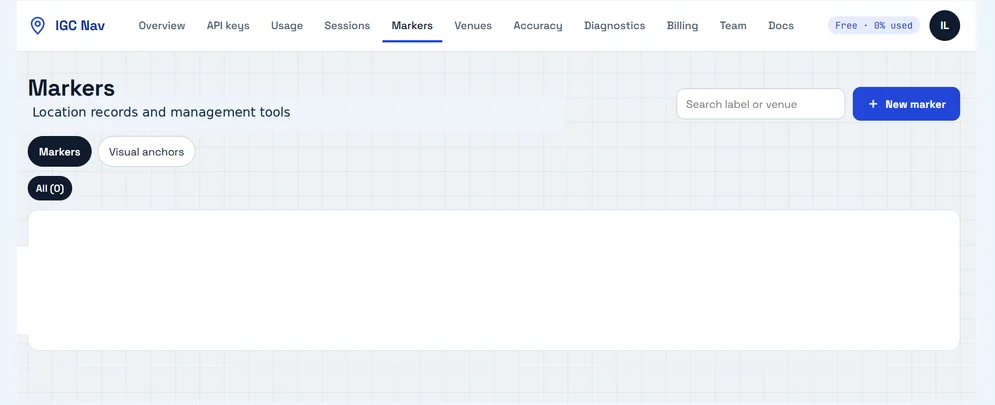Go to the Overview tab
995x405 pixels.
(162, 25)
